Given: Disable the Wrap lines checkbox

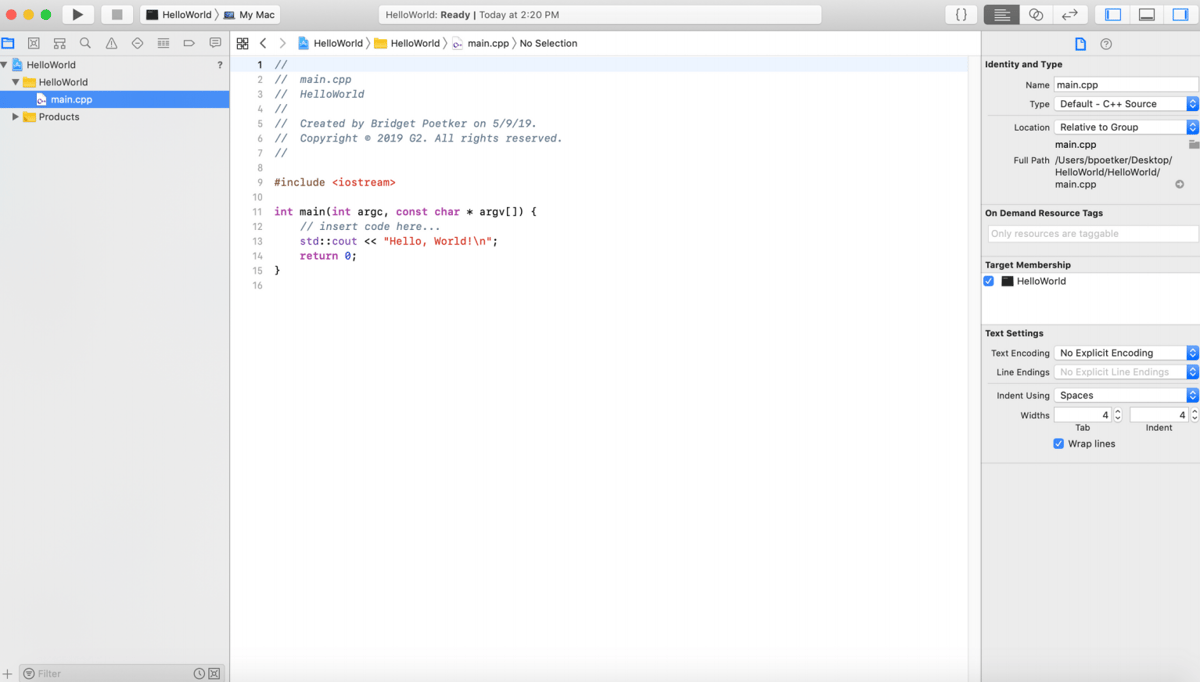Looking at the screenshot, I should [1058, 444].
